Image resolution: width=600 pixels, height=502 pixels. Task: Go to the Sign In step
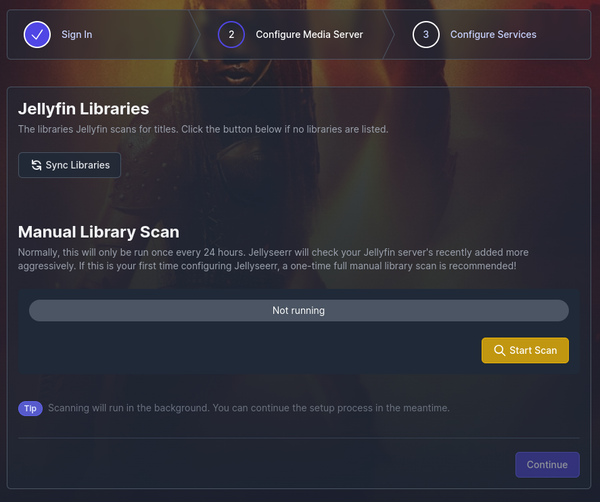[77, 35]
